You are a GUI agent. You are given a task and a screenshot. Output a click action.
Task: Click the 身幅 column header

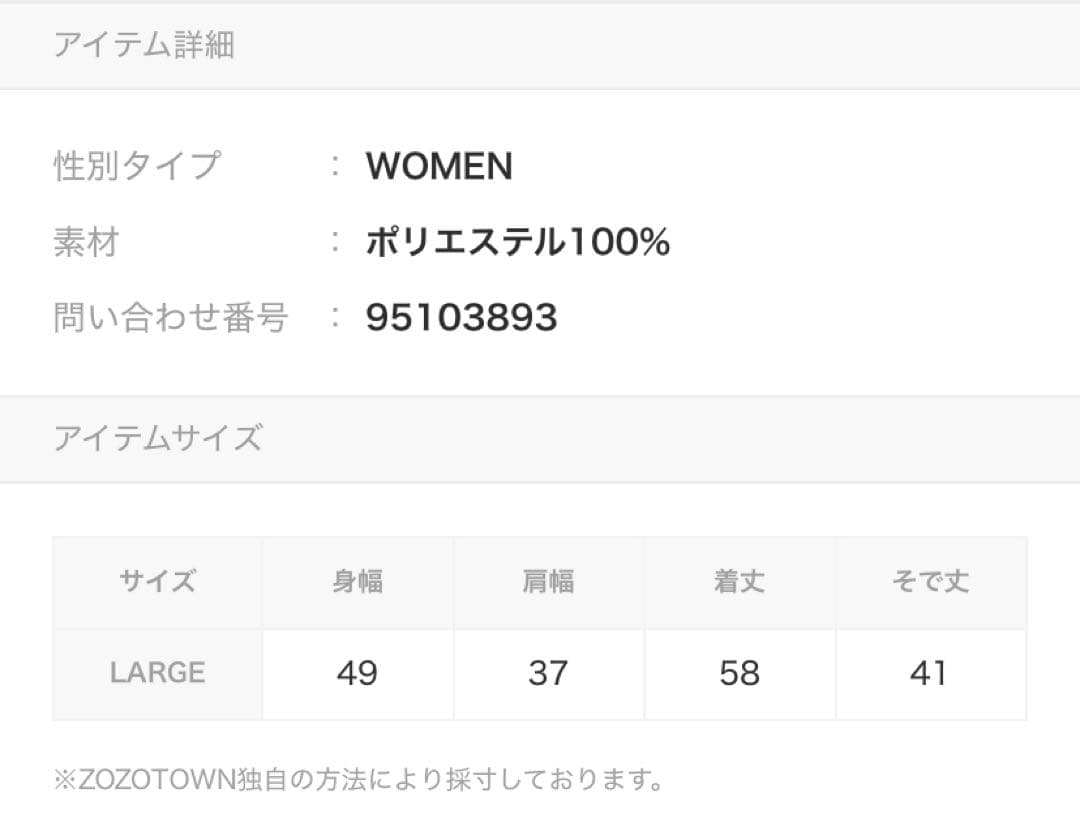[x=357, y=582]
